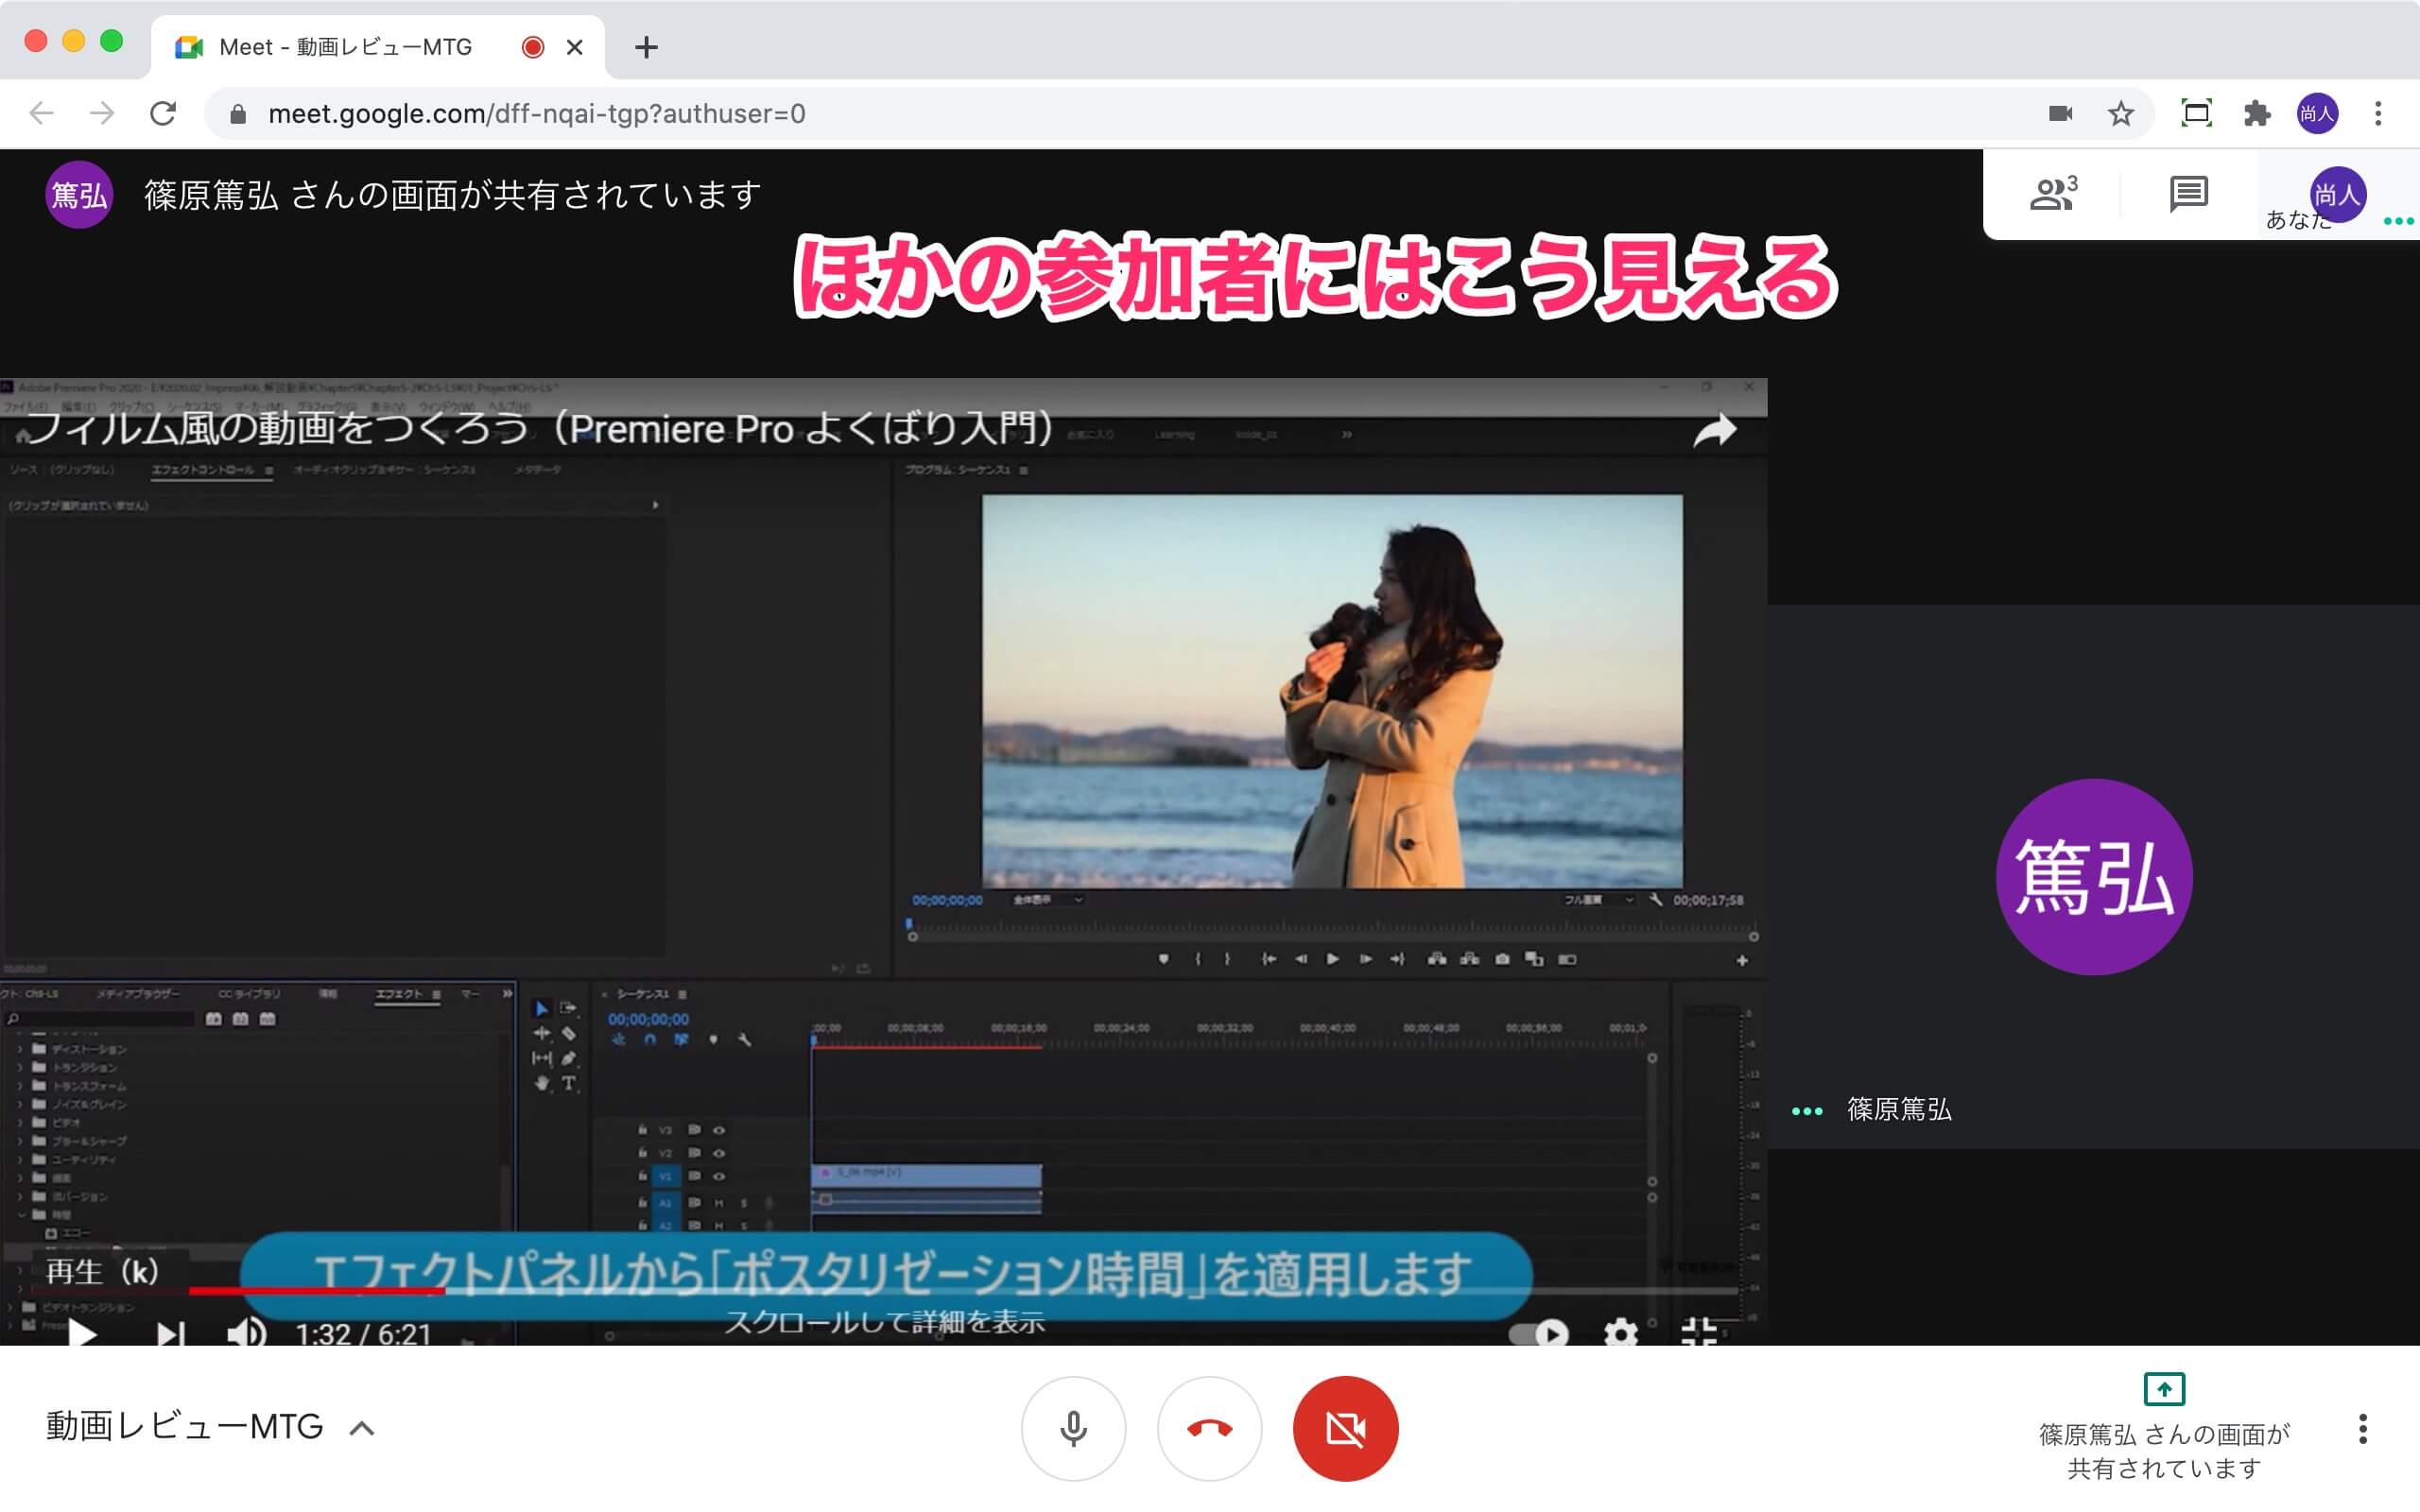
Task: Go back in Chrome
Action: click(x=41, y=114)
